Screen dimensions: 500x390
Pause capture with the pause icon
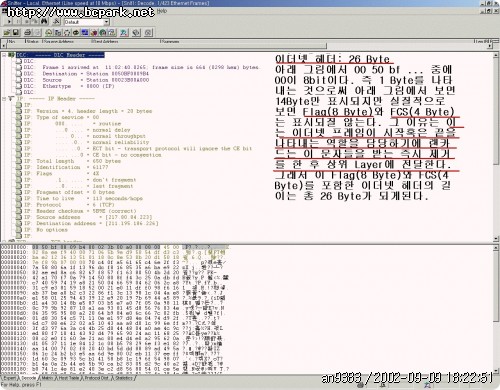click(x=18, y=22)
